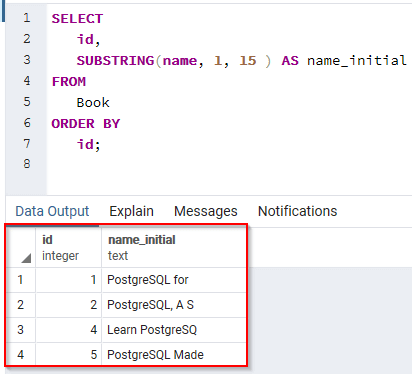
Task: Select the name_initial text column header
Action: click(174, 248)
